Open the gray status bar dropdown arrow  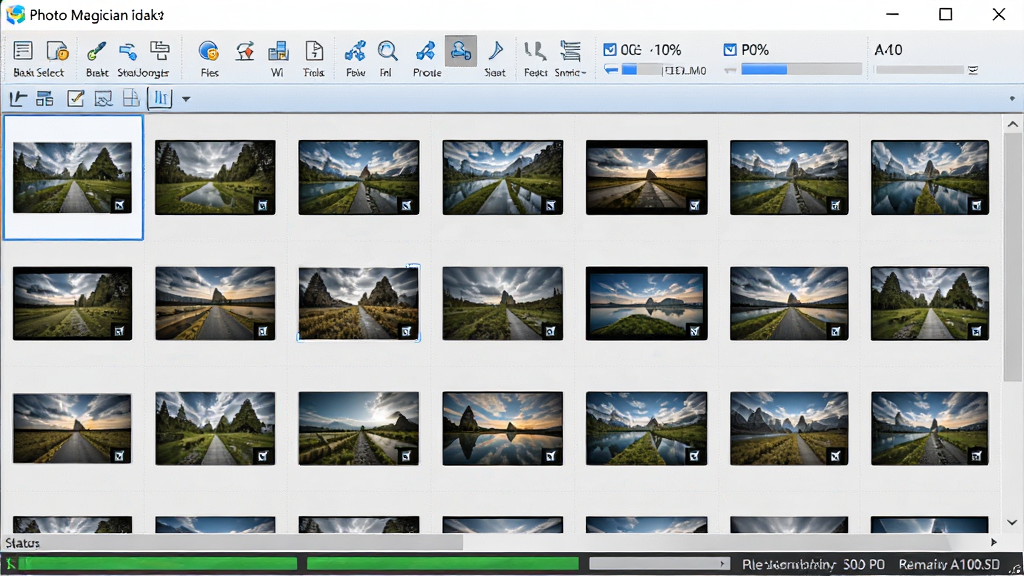click(x=722, y=564)
